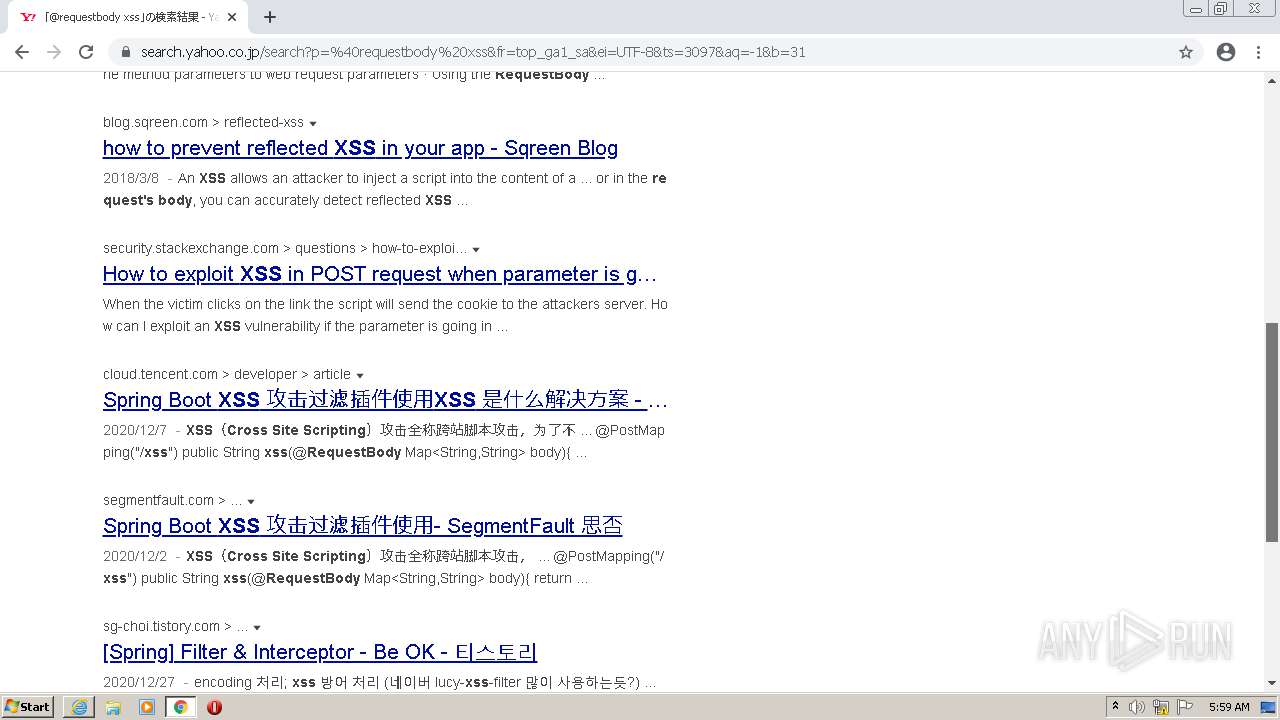Bookmark this page with star icon
Screen dimensions: 1280x720
[1186, 52]
